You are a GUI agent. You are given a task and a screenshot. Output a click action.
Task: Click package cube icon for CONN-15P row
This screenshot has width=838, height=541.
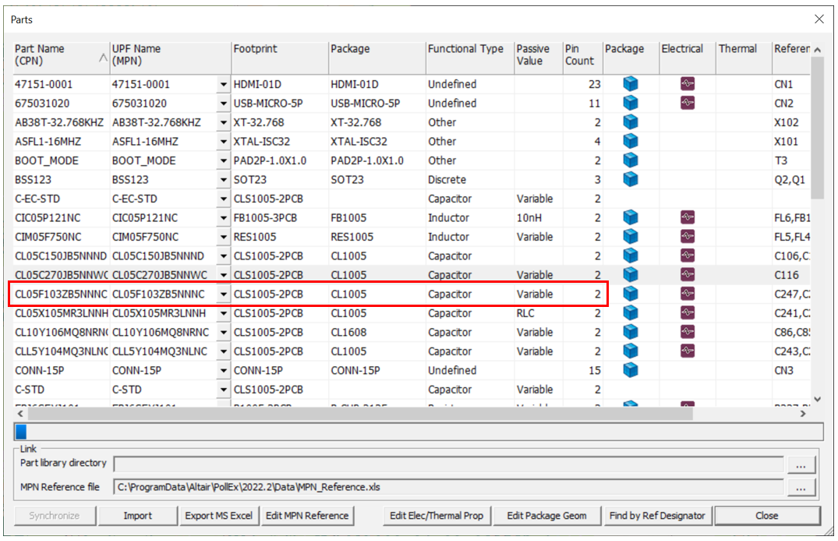[629, 370]
